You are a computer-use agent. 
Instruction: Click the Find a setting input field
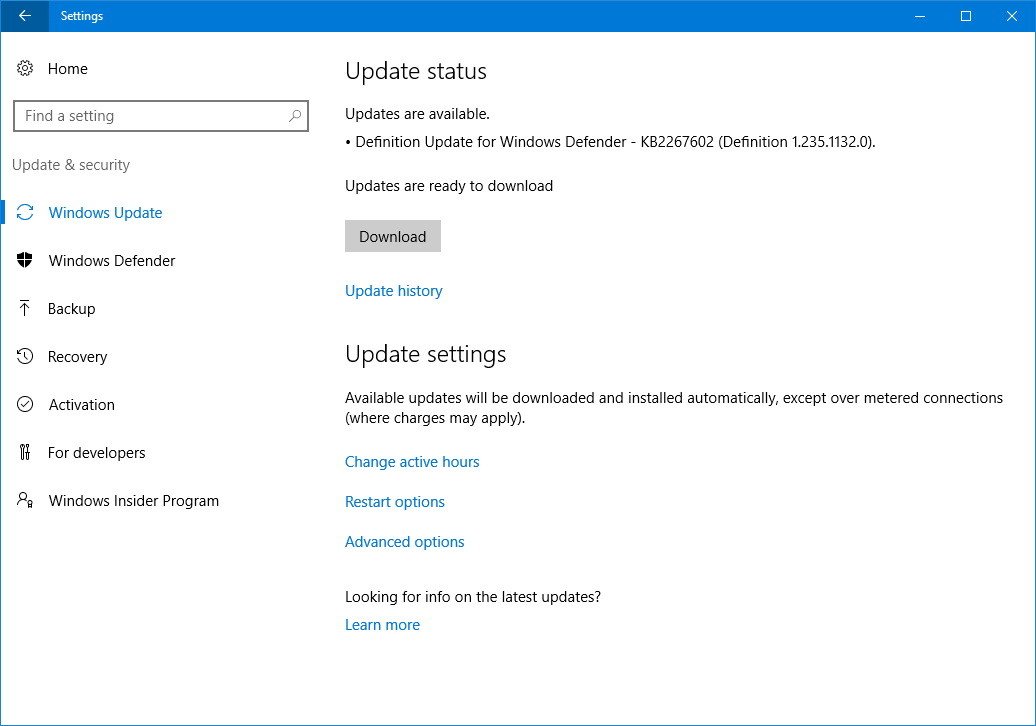coord(150,116)
